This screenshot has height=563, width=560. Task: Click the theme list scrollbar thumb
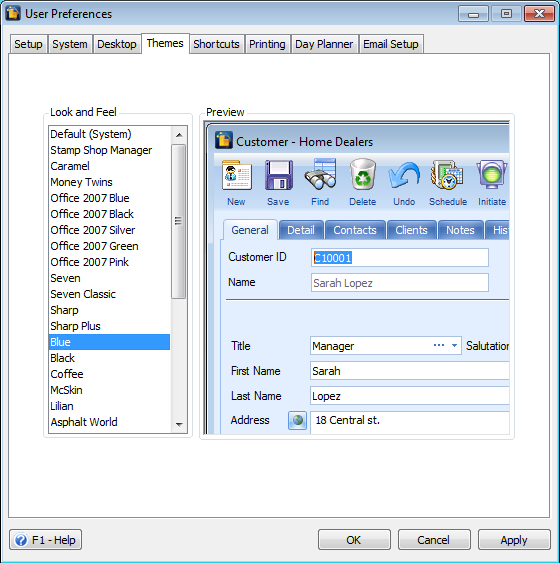[178, 221]
